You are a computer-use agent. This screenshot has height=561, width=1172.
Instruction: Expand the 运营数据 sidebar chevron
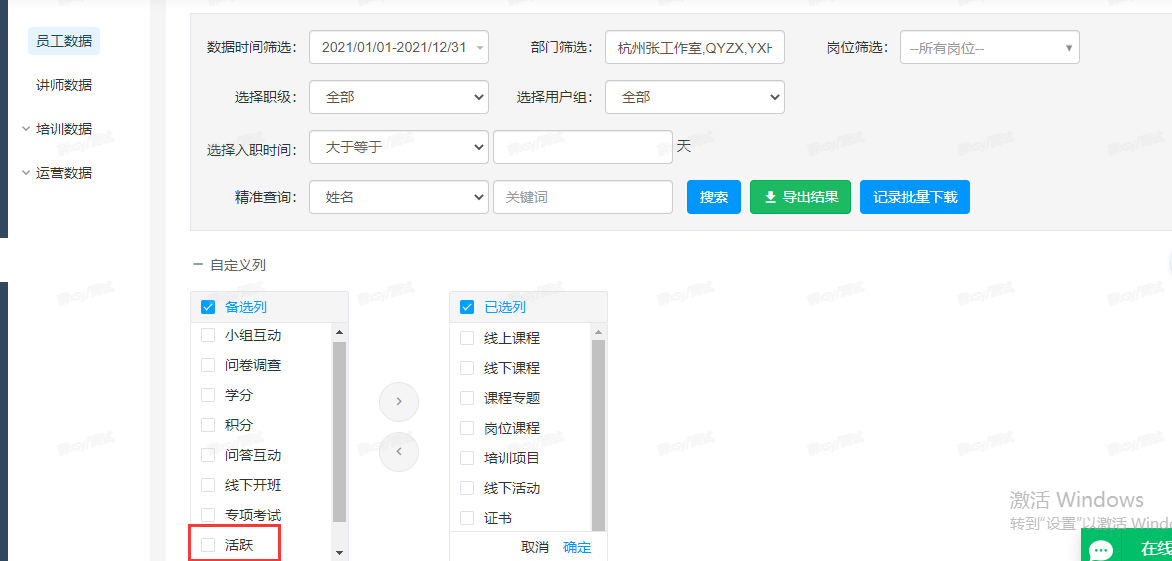[26, 173]
